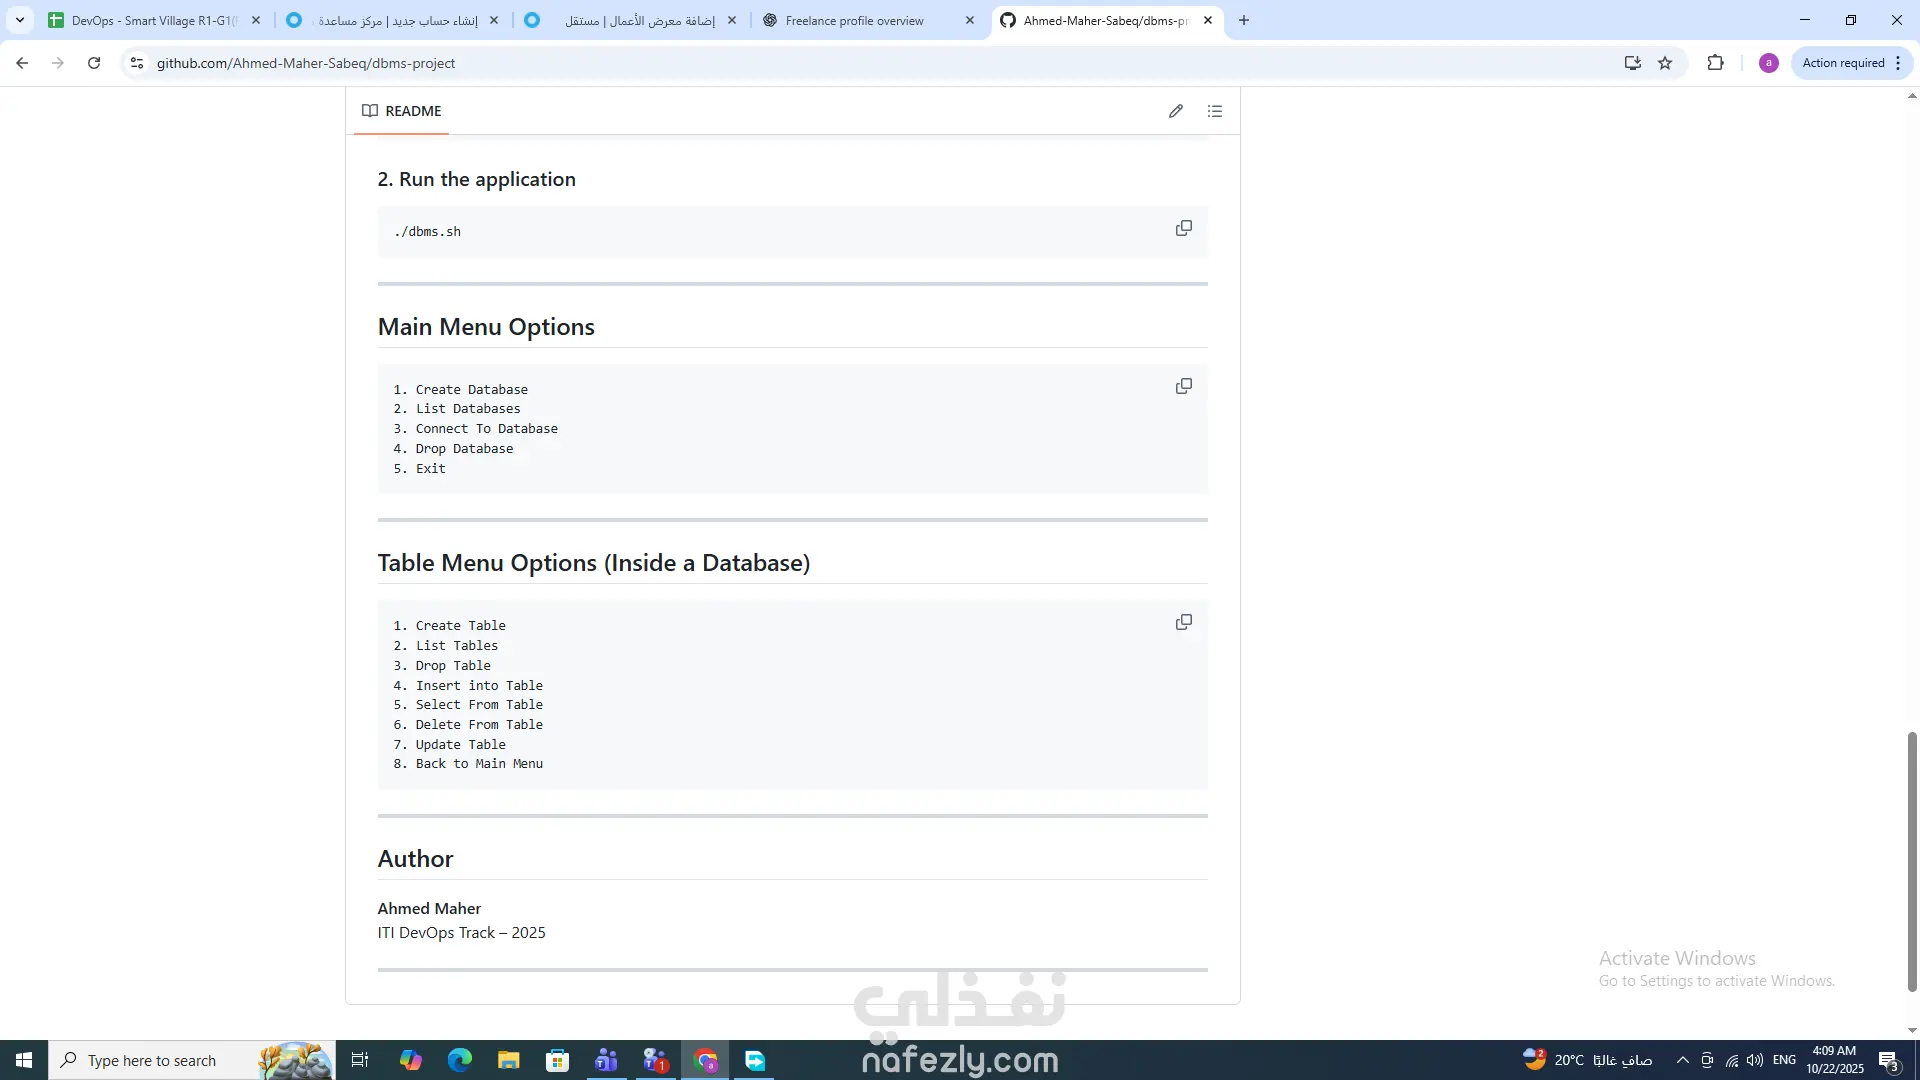
Task: Click the install app icon in address bar
Action: click(1633, 63)
